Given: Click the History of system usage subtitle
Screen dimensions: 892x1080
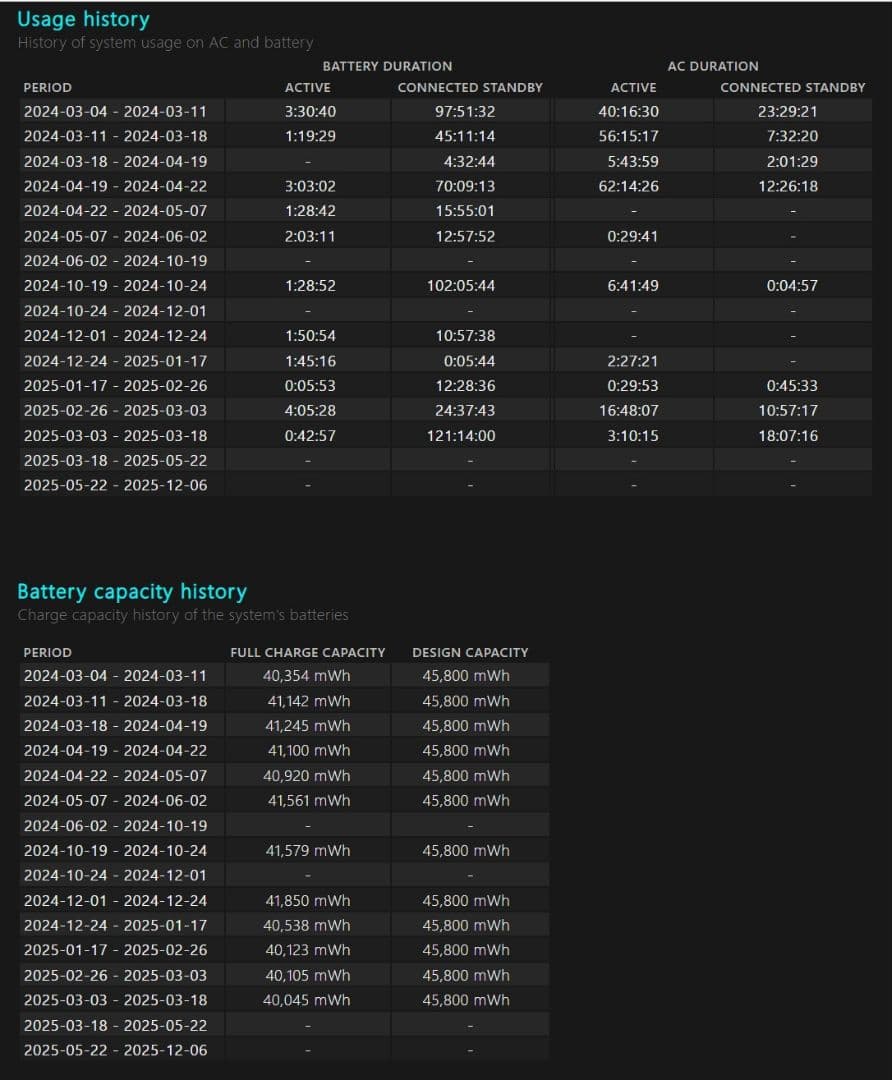Looking at the screenshot, I should 165,43.
